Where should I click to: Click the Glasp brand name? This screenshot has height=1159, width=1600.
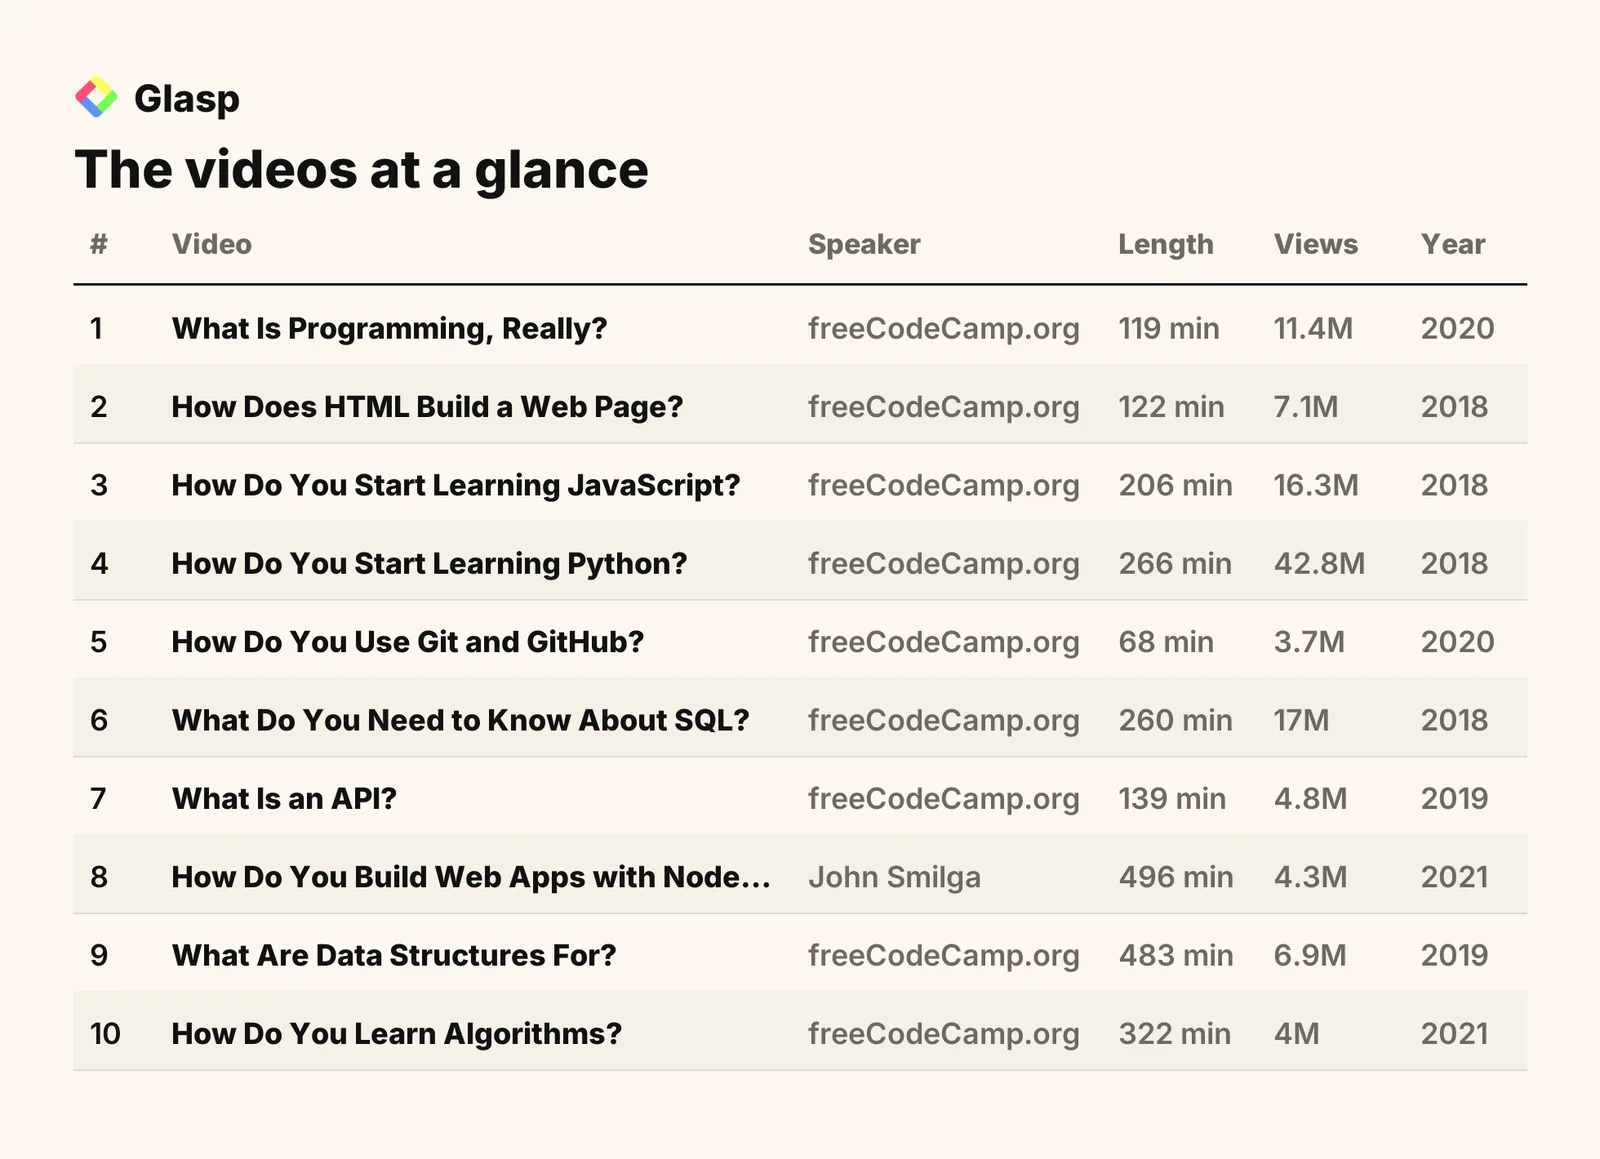[187, 99]
